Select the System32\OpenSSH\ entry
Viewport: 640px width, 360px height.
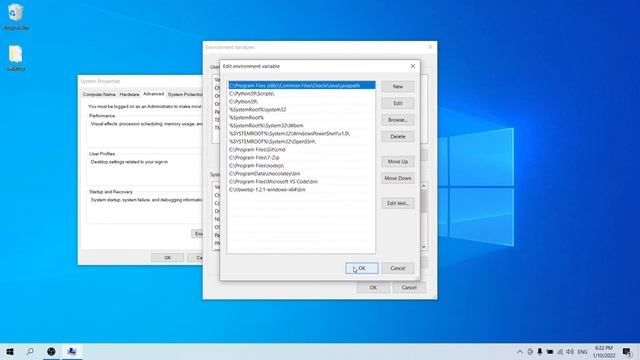click(301, 142)
